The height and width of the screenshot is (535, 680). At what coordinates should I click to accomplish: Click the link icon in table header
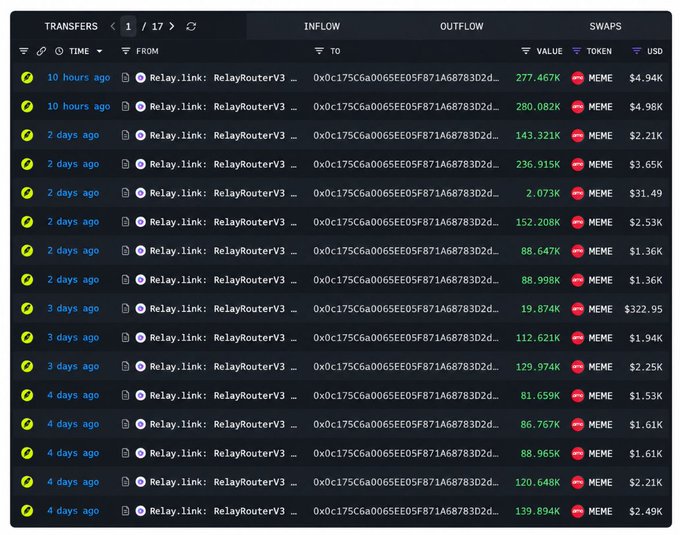pyautogui.click(x=41, y=51)
